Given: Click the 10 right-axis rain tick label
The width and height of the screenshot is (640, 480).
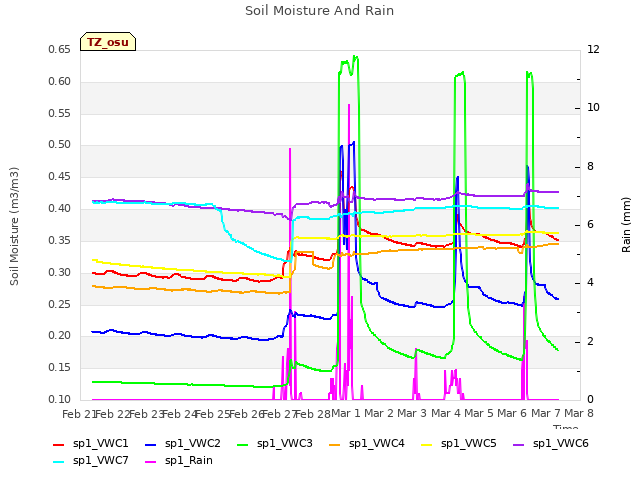Looking at the screenshot, I should point(593,108).
